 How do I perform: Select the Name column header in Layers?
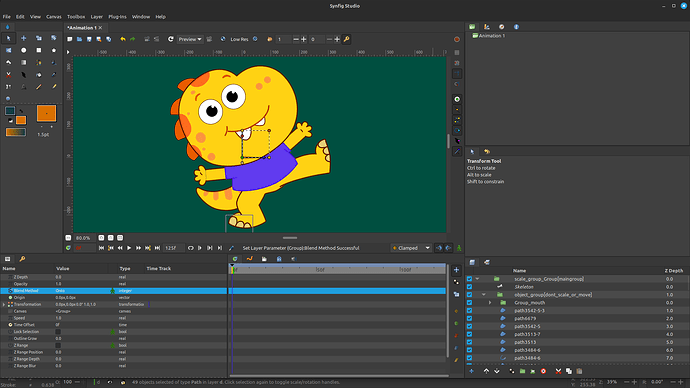519,271
